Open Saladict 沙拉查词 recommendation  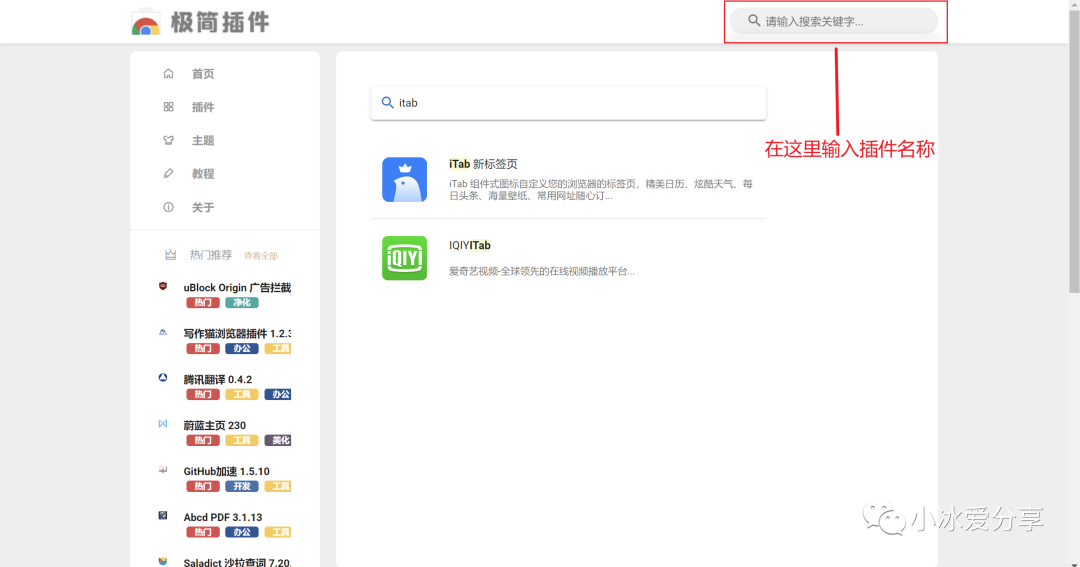pos(237,562)
